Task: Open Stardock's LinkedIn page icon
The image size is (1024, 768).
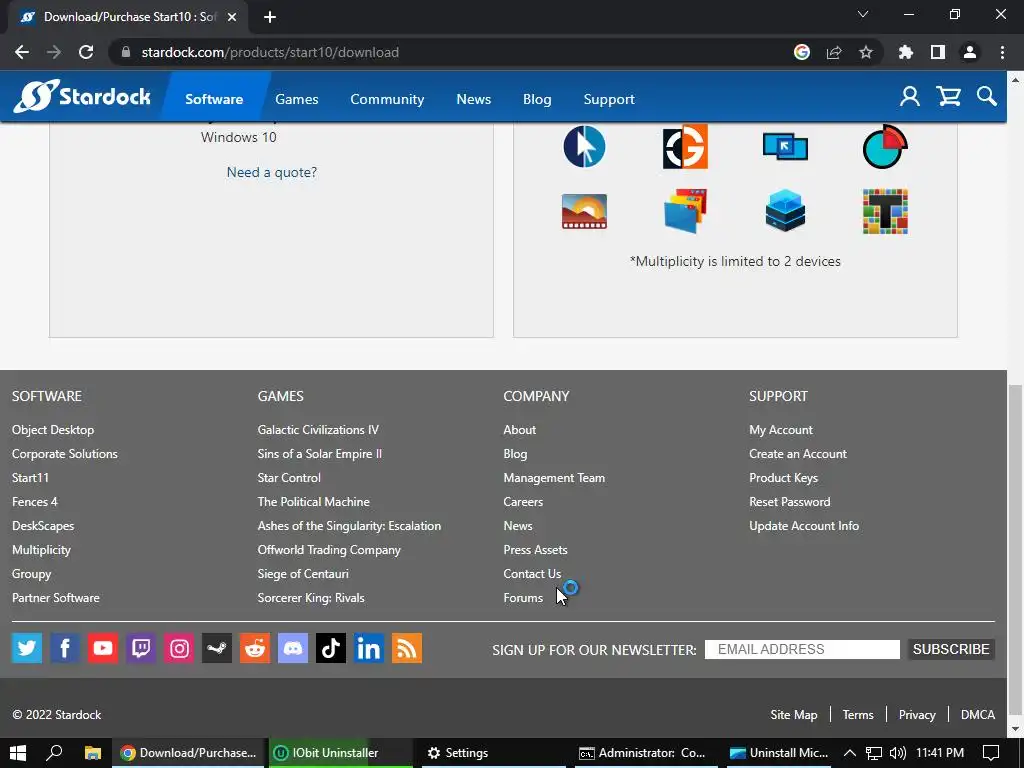Action: 368,648
